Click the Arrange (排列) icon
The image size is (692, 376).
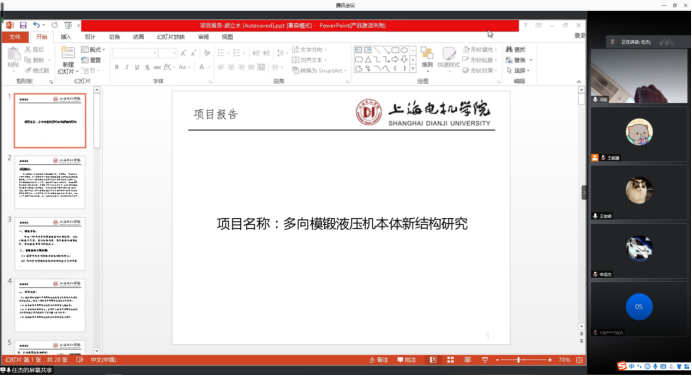pos(427,58)
